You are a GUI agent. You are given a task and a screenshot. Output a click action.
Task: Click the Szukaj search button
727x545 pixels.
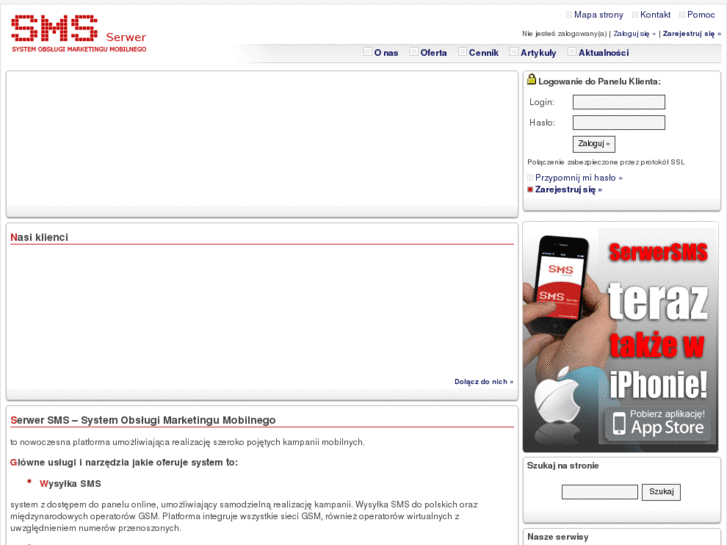click(661, 492)
